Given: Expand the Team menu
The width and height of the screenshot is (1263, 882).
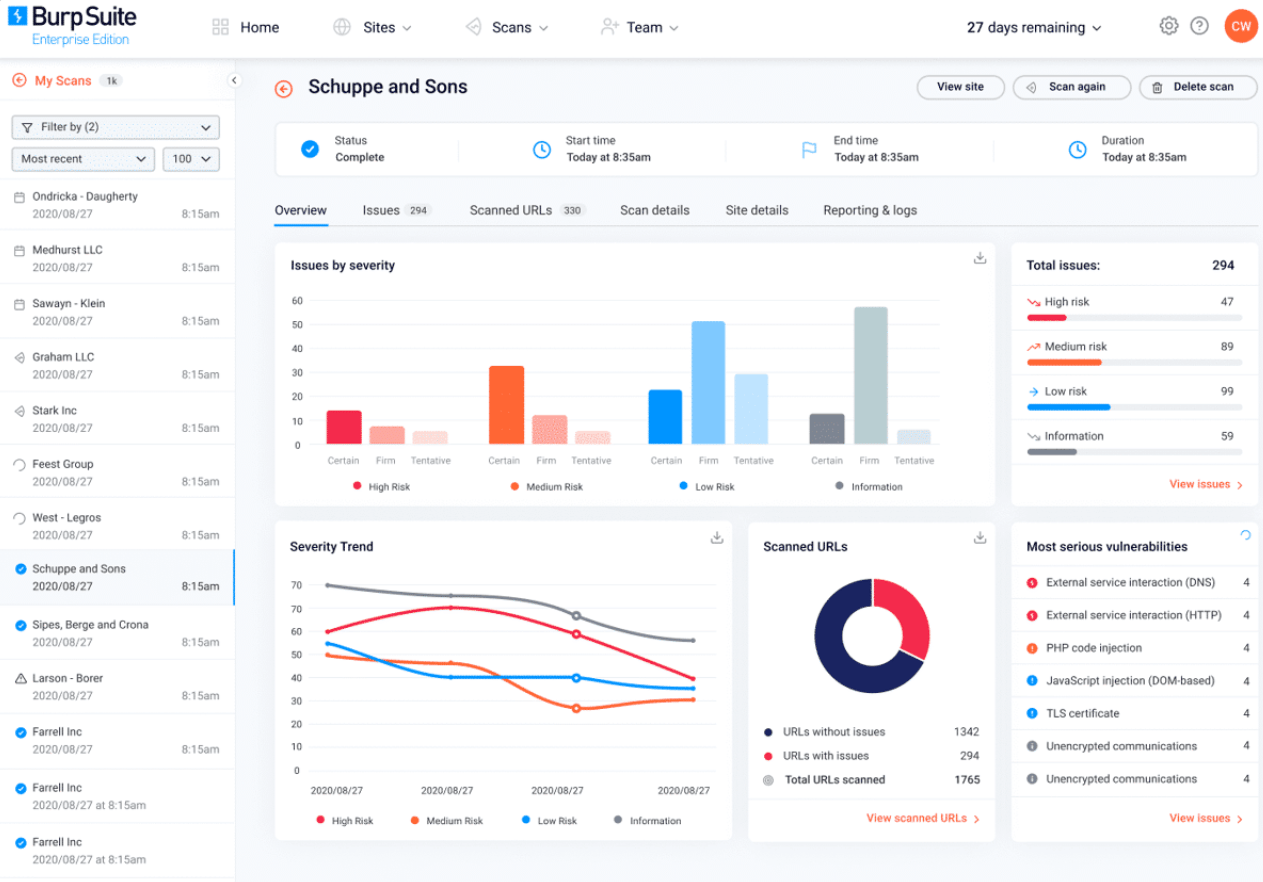Looking at the screenshot, I should 640,28.
